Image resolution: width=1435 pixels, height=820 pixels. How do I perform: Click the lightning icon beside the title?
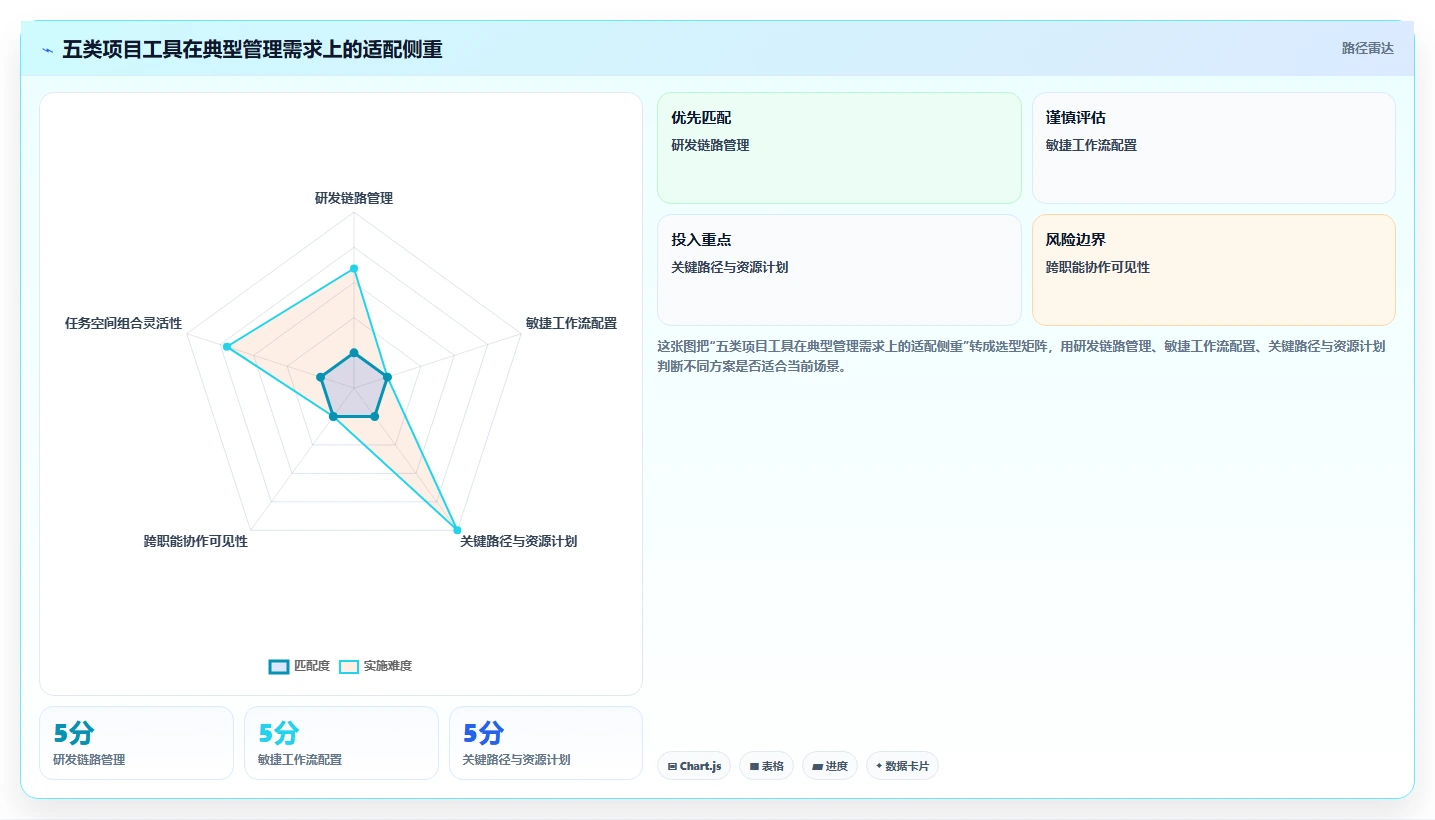click(x=48, y=50)
